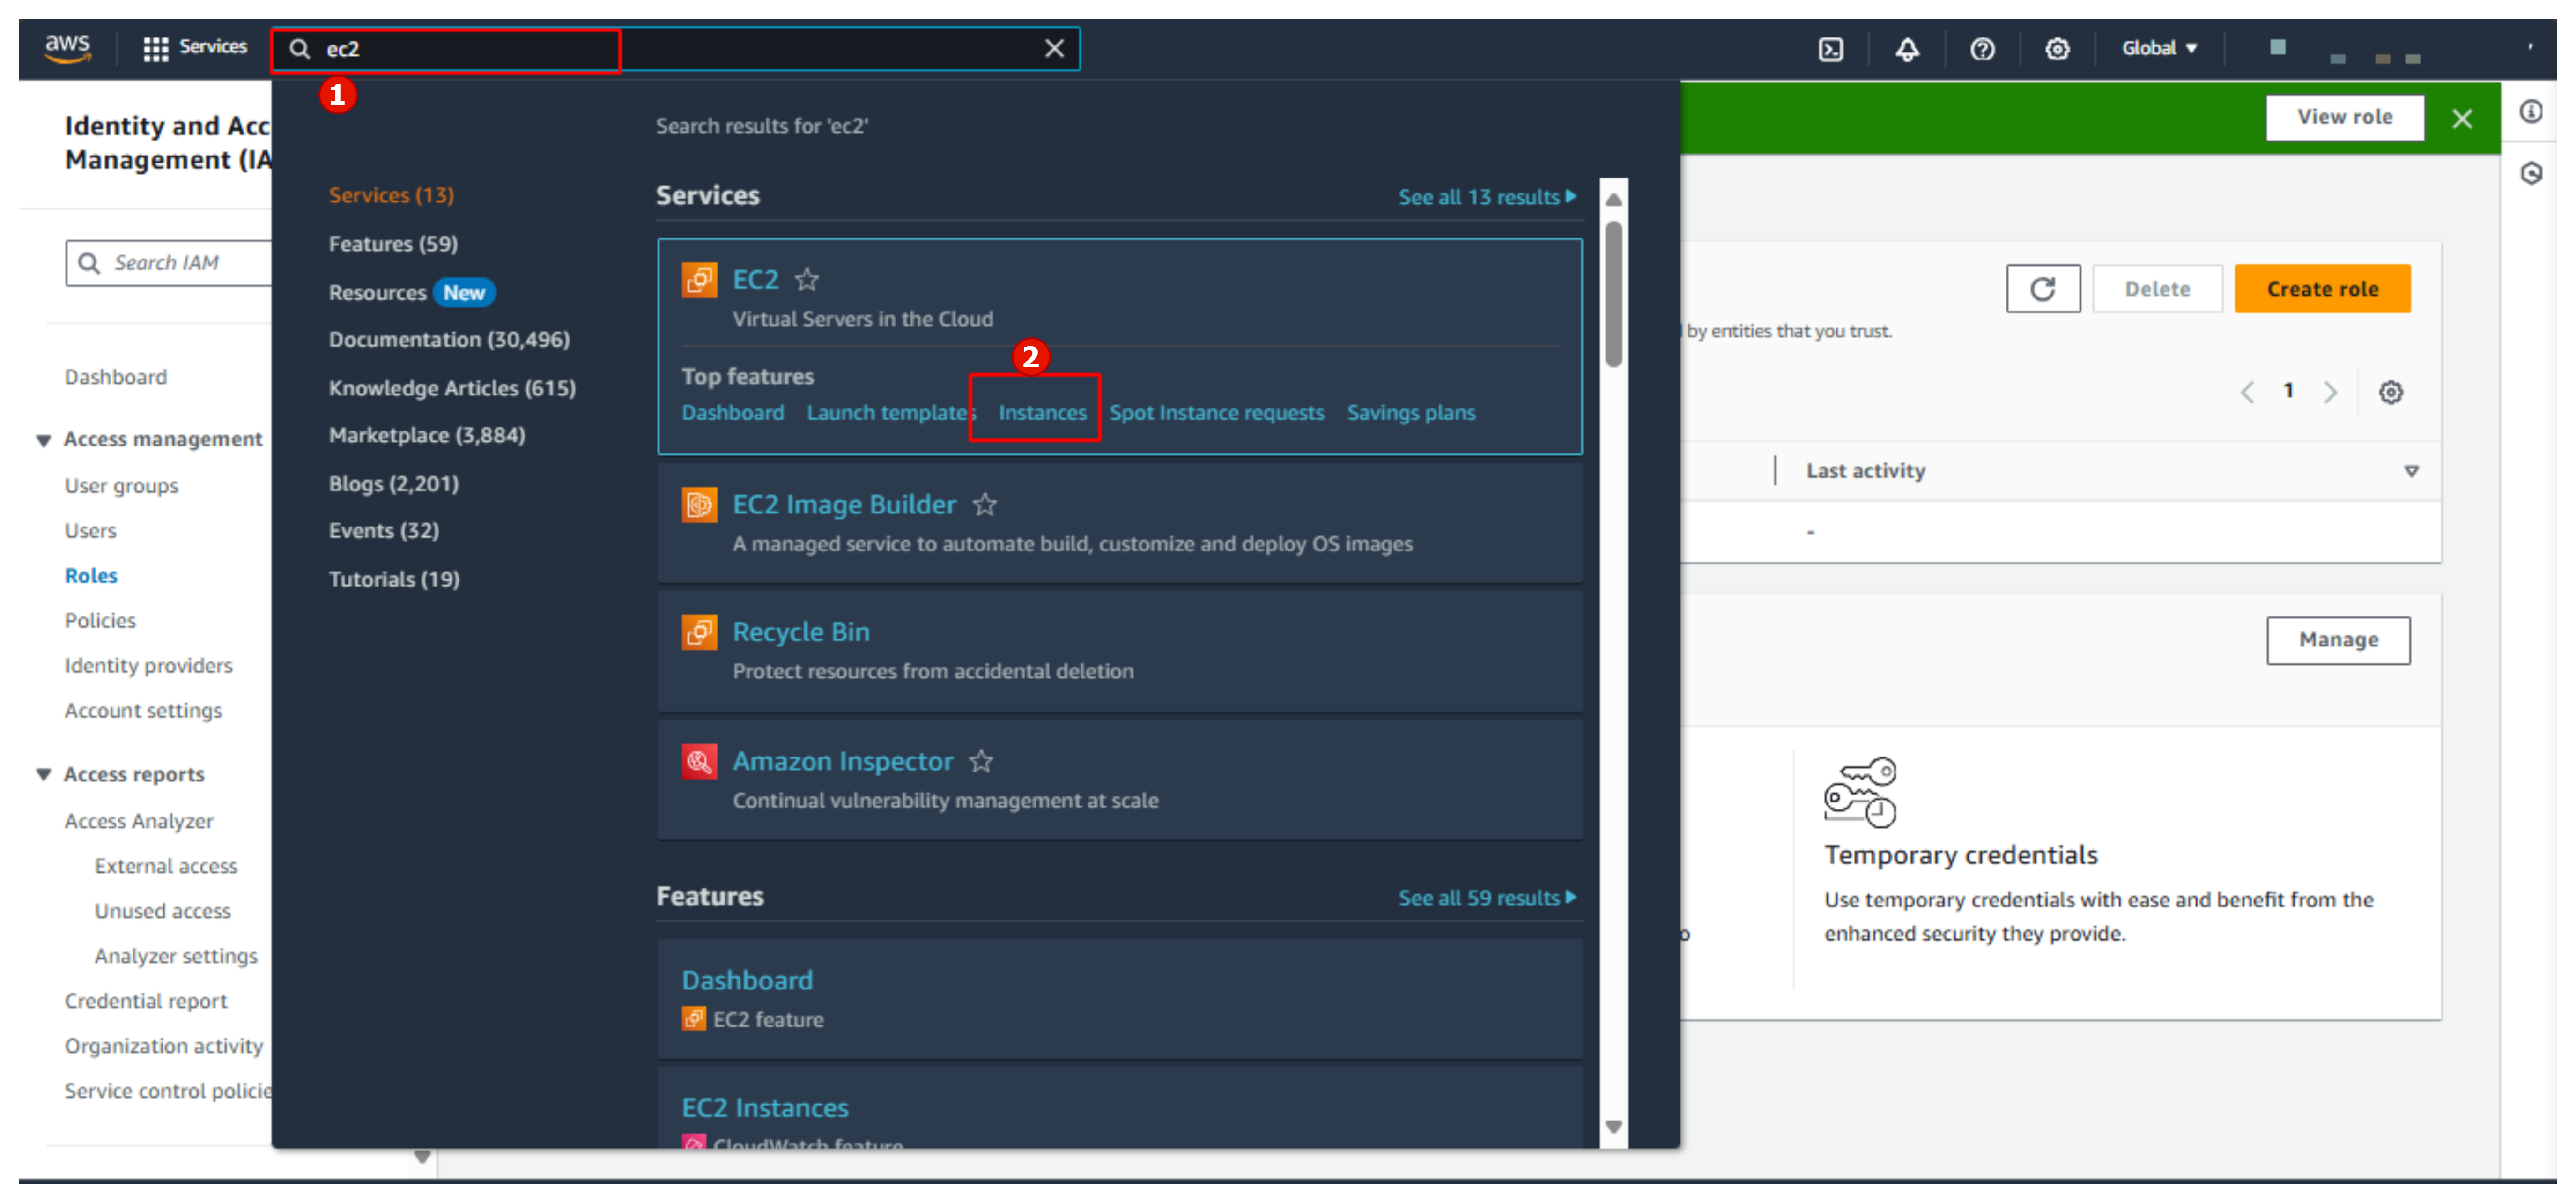This screenshot has height=1203, width=2576.
Task: Click the Manage button
Action: tap(2337, 640)
